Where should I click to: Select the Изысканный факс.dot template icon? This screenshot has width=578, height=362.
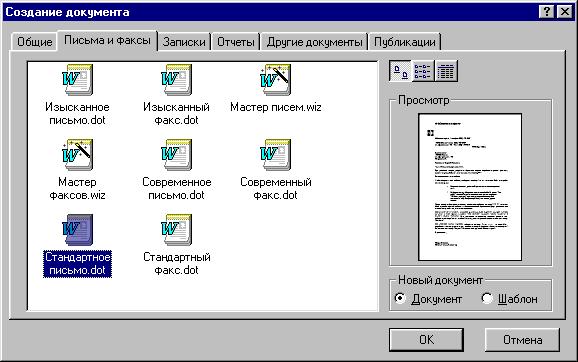[x=176, y=80]
